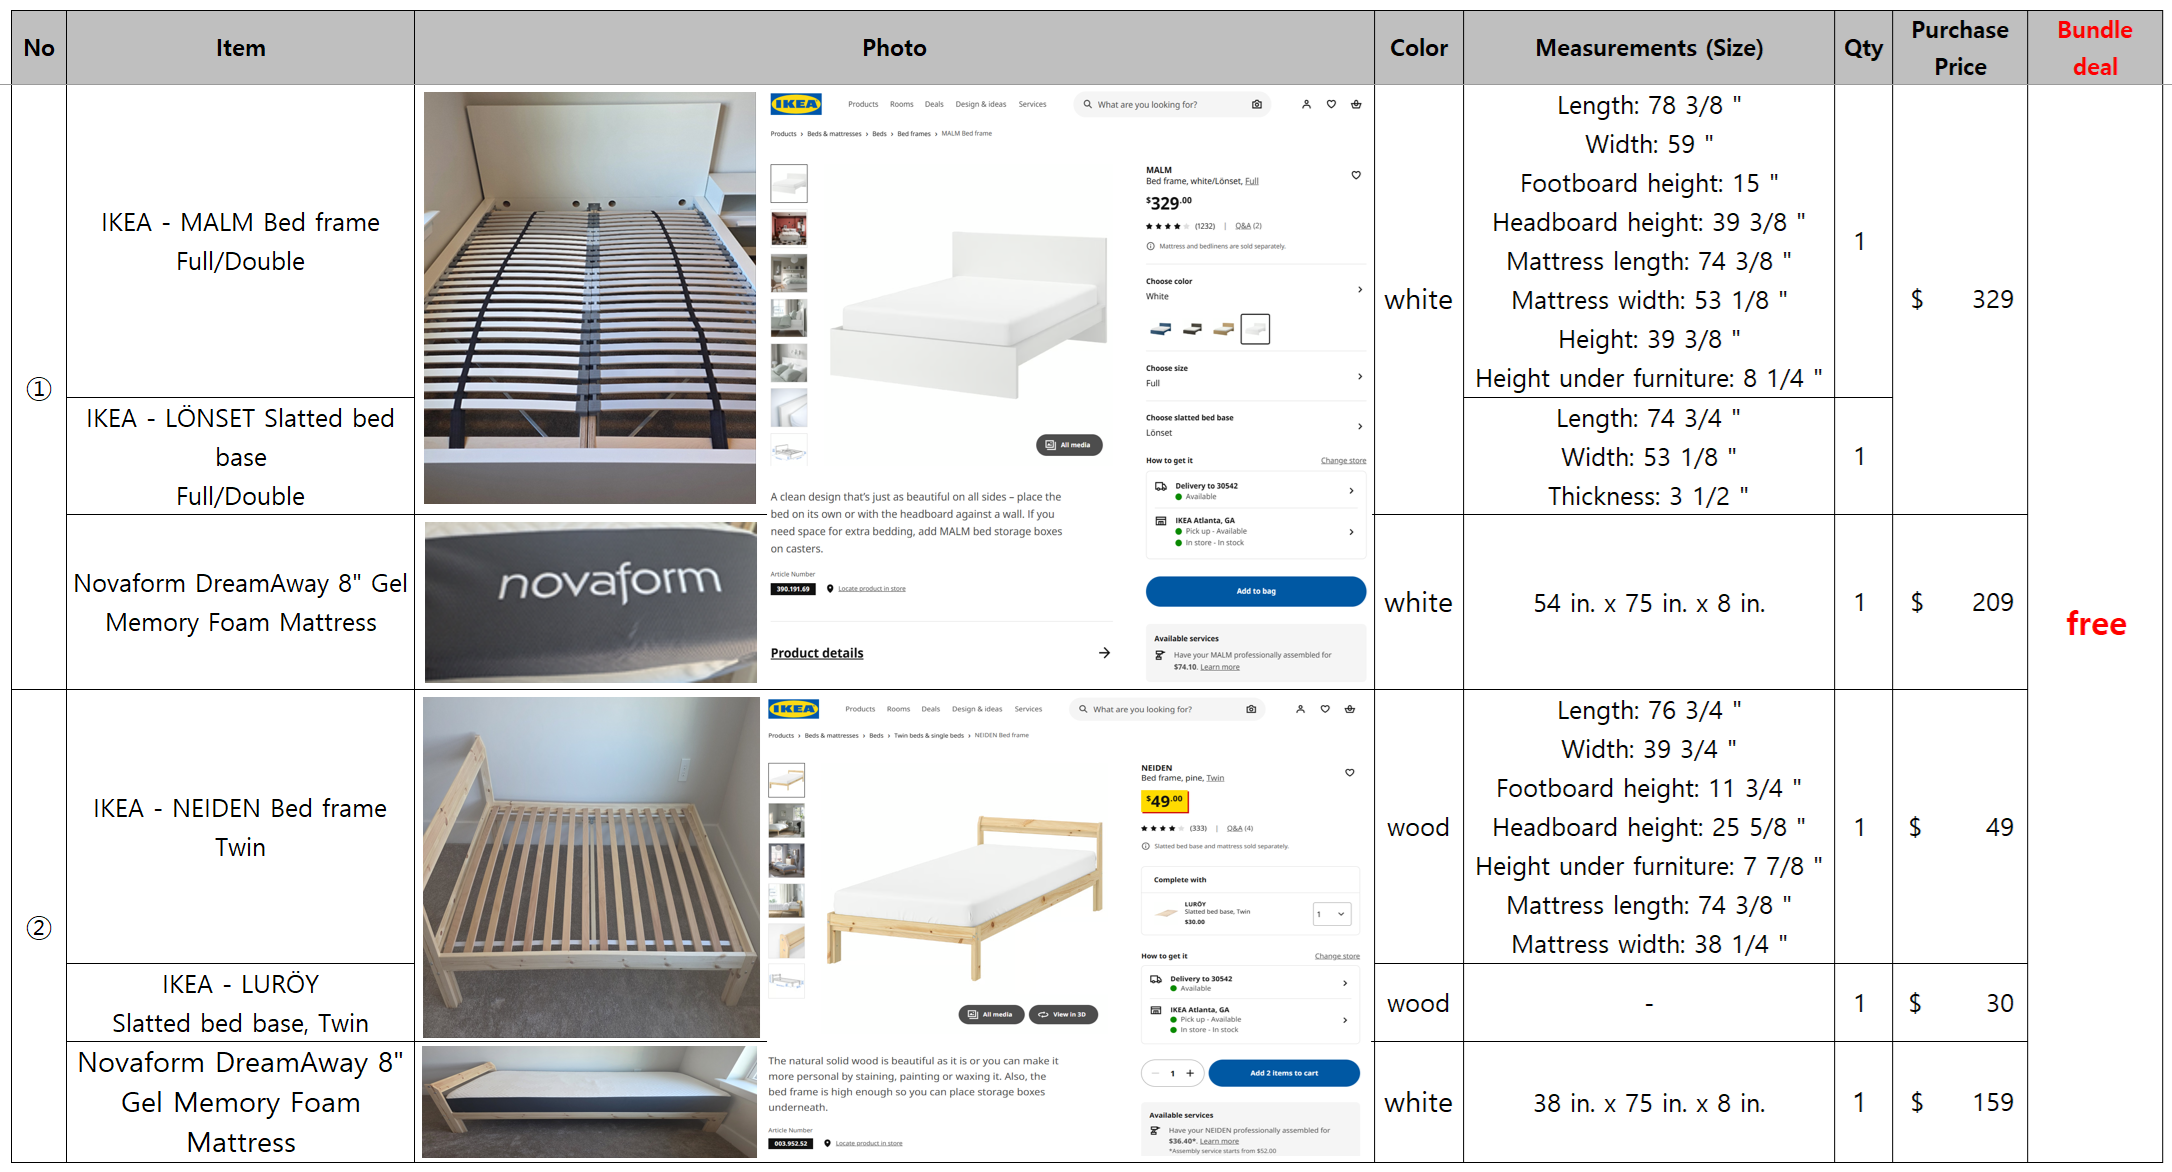
Task: Open shopping bag icon on NEIDEN page
Action: tap(1350, 709)
